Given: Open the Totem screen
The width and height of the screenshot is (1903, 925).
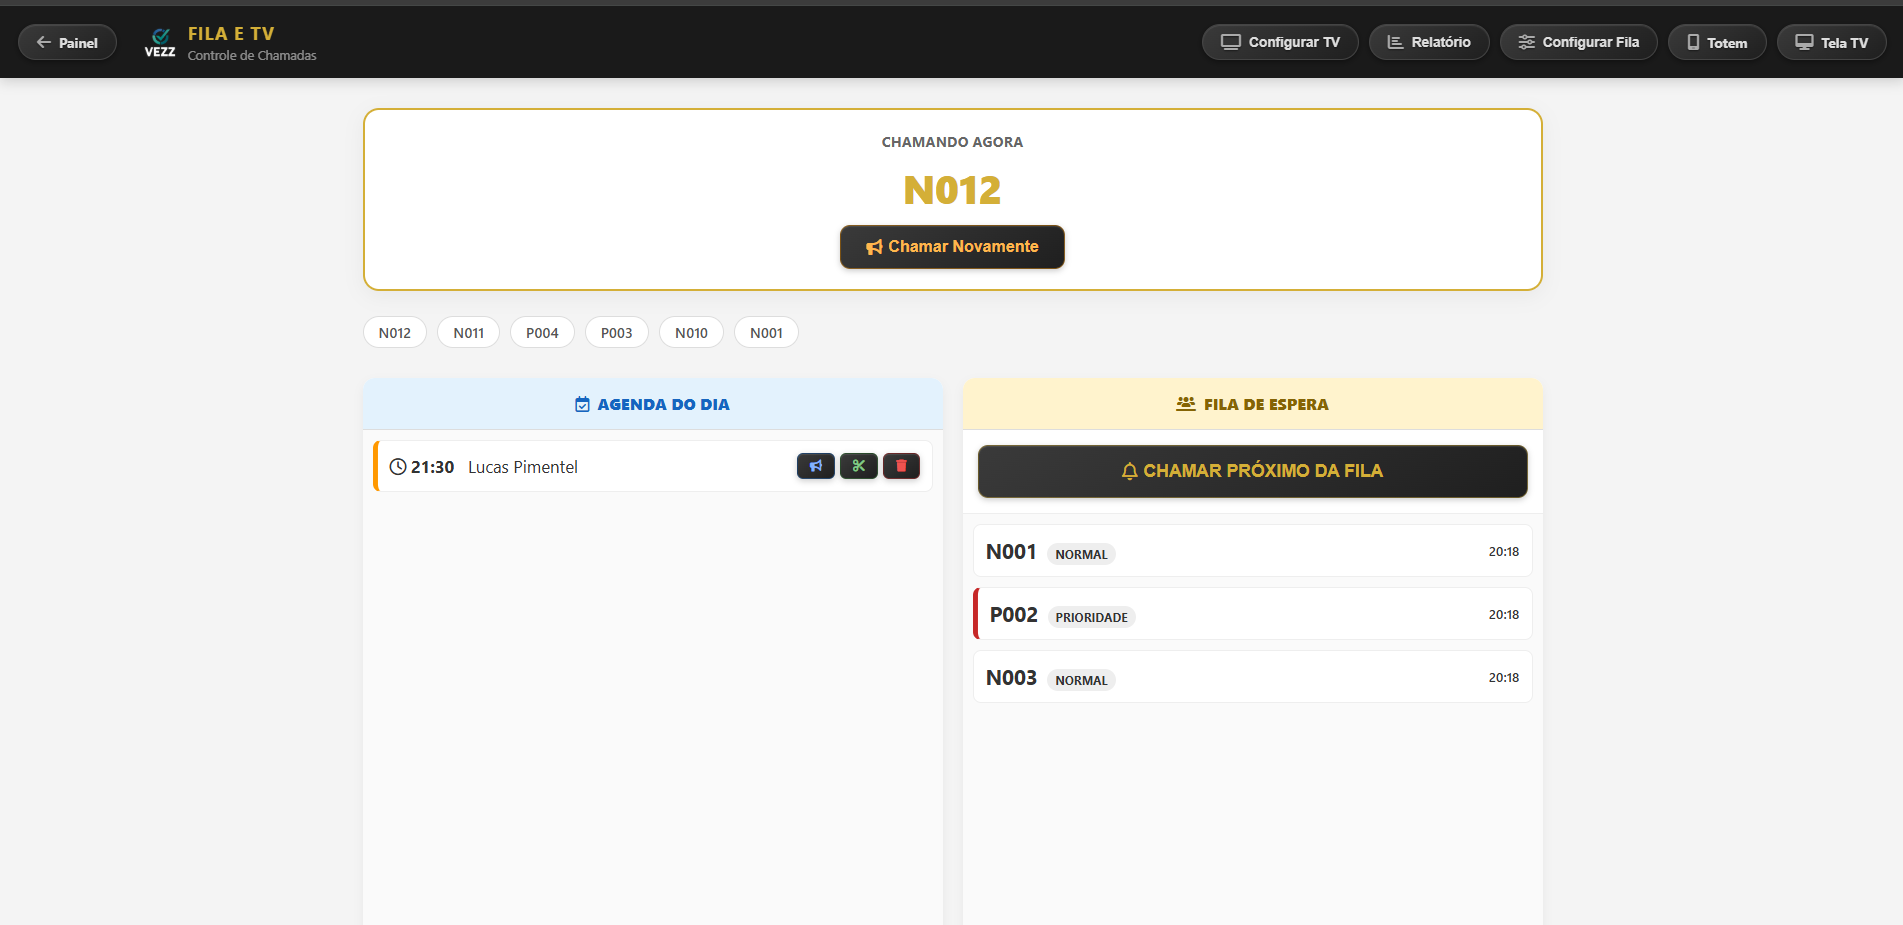Looking at the screenshot, I should coord(1716,42).
